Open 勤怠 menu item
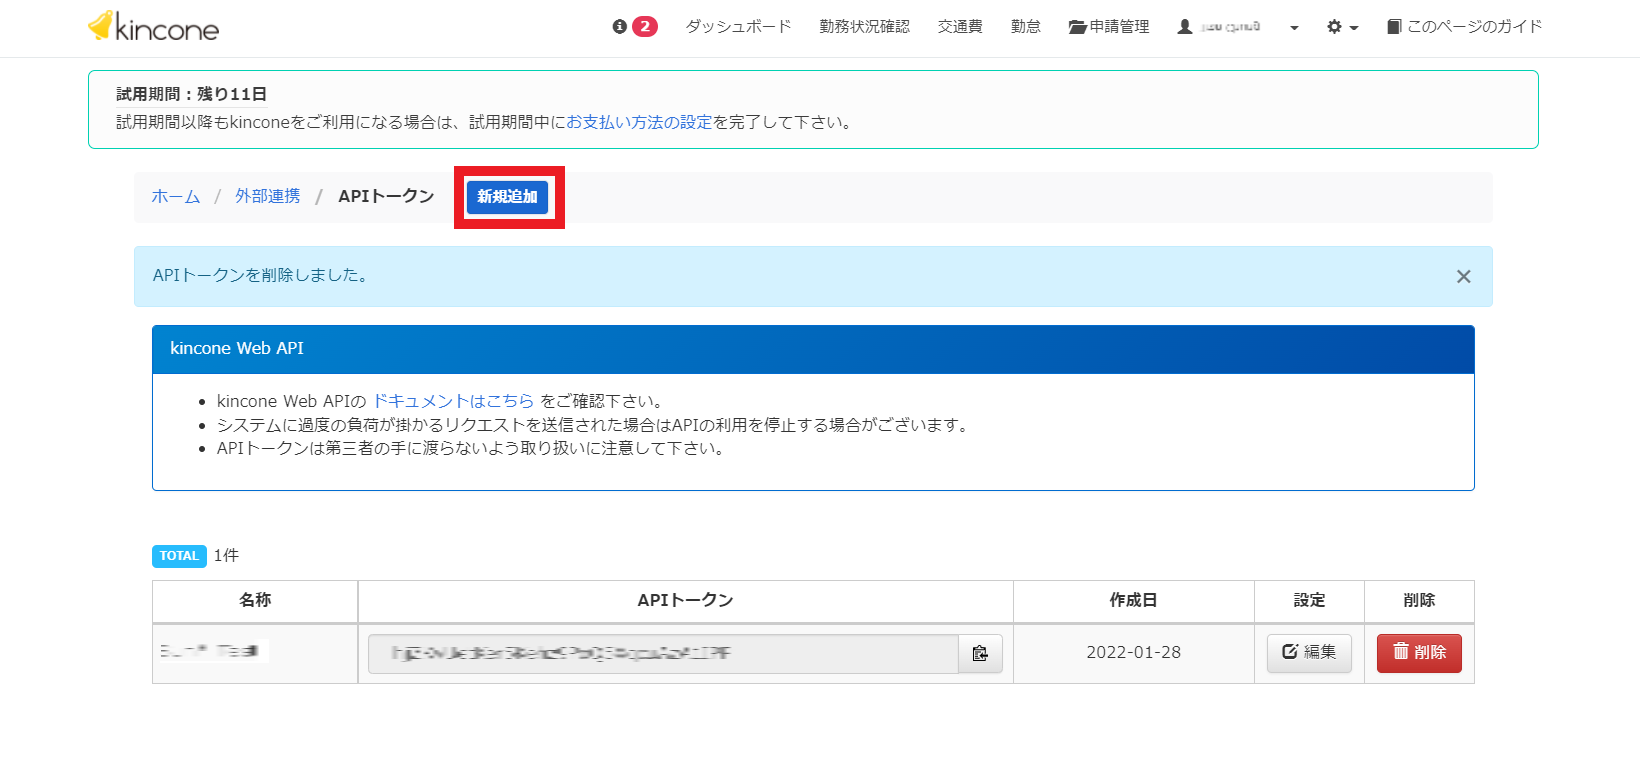1640x764 pixels. [1025, 27]
